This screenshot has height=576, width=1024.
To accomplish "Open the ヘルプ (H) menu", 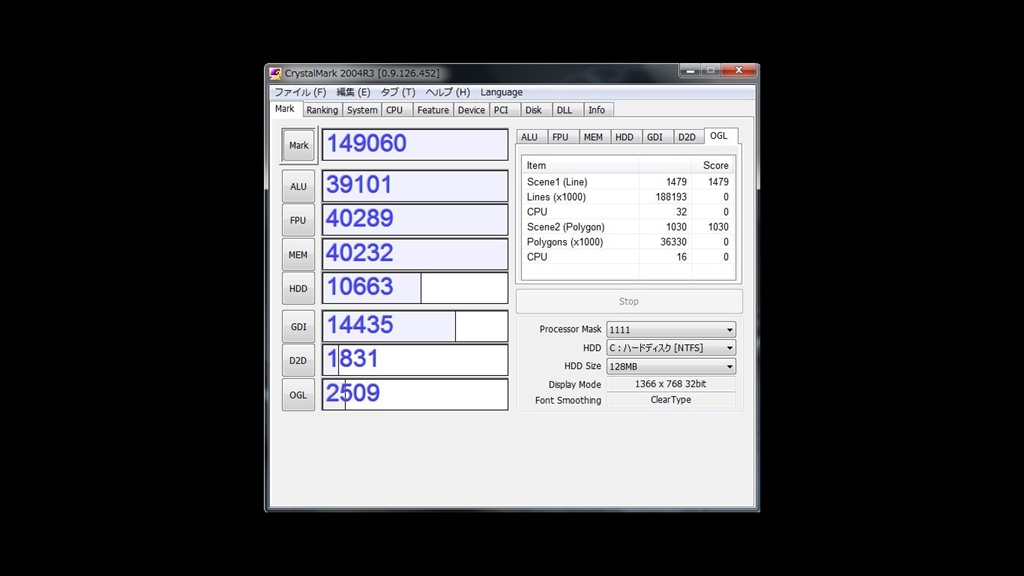I will tap(447, 92).
